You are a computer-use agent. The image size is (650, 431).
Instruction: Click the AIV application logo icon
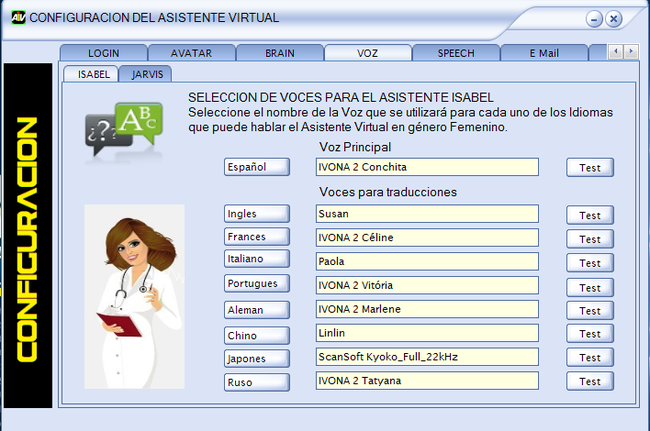(x=18, y=17)
